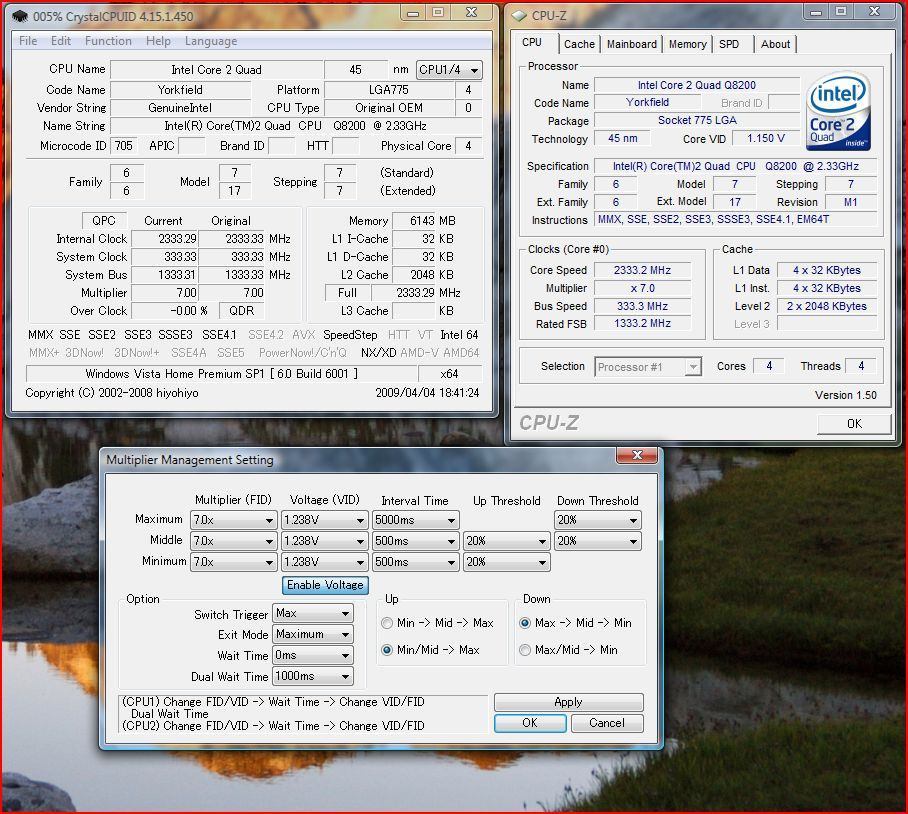Click Apply in Multiplier Management Setting
Image resolution: width=908 pixels, height=814 pixels.
click(568, 702)
